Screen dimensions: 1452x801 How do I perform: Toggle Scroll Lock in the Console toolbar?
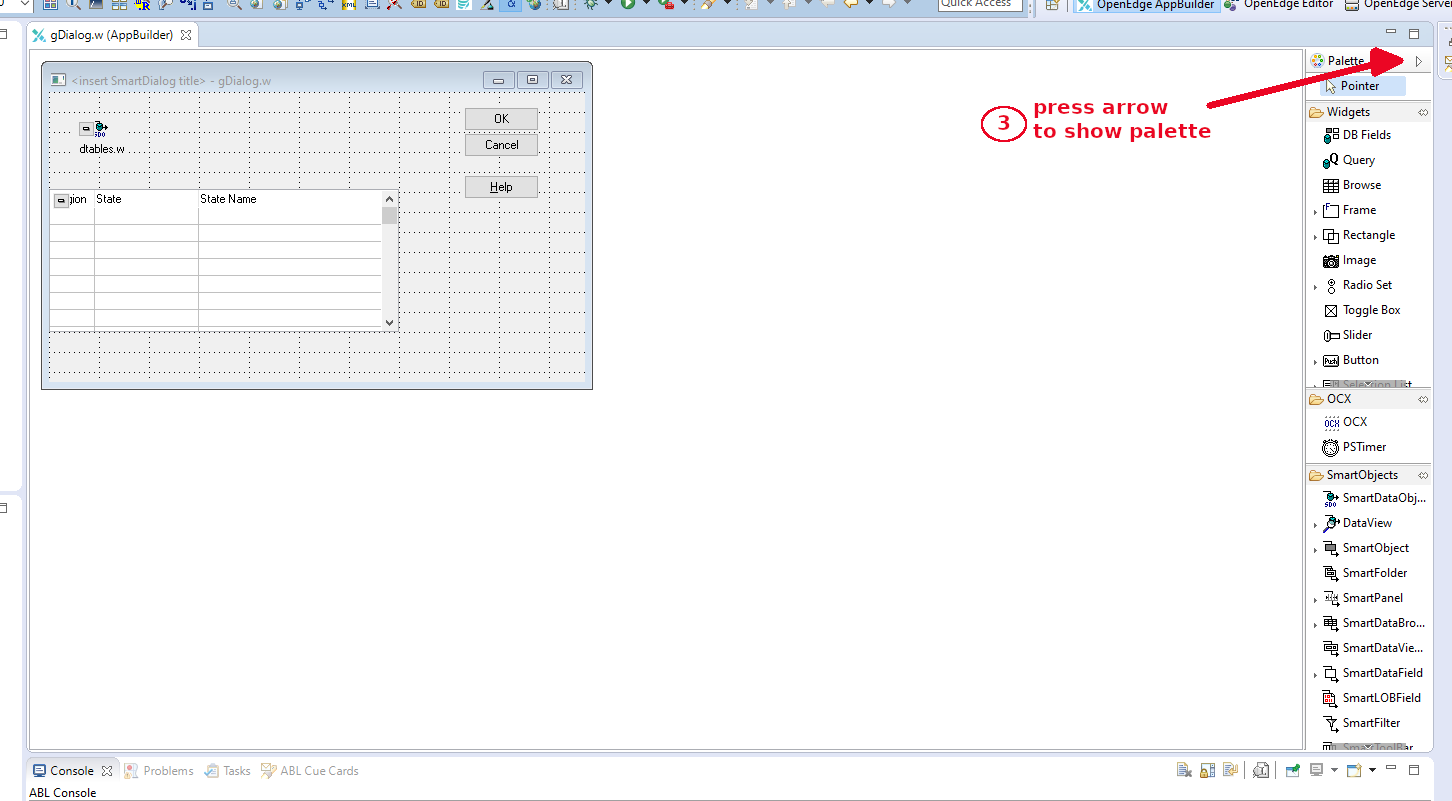[1208, 770]
